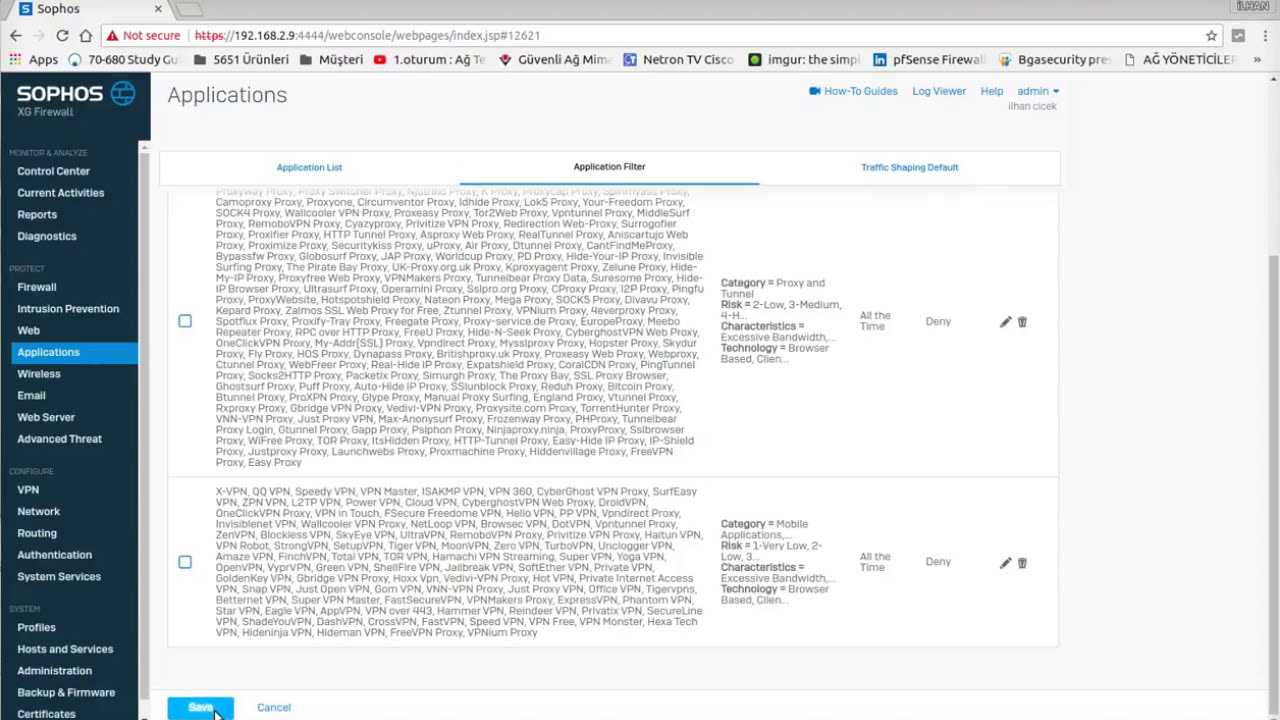Open How-To Guides video link
The image size is (1280, 720).
pyautogui.click(x=853, y=91)
